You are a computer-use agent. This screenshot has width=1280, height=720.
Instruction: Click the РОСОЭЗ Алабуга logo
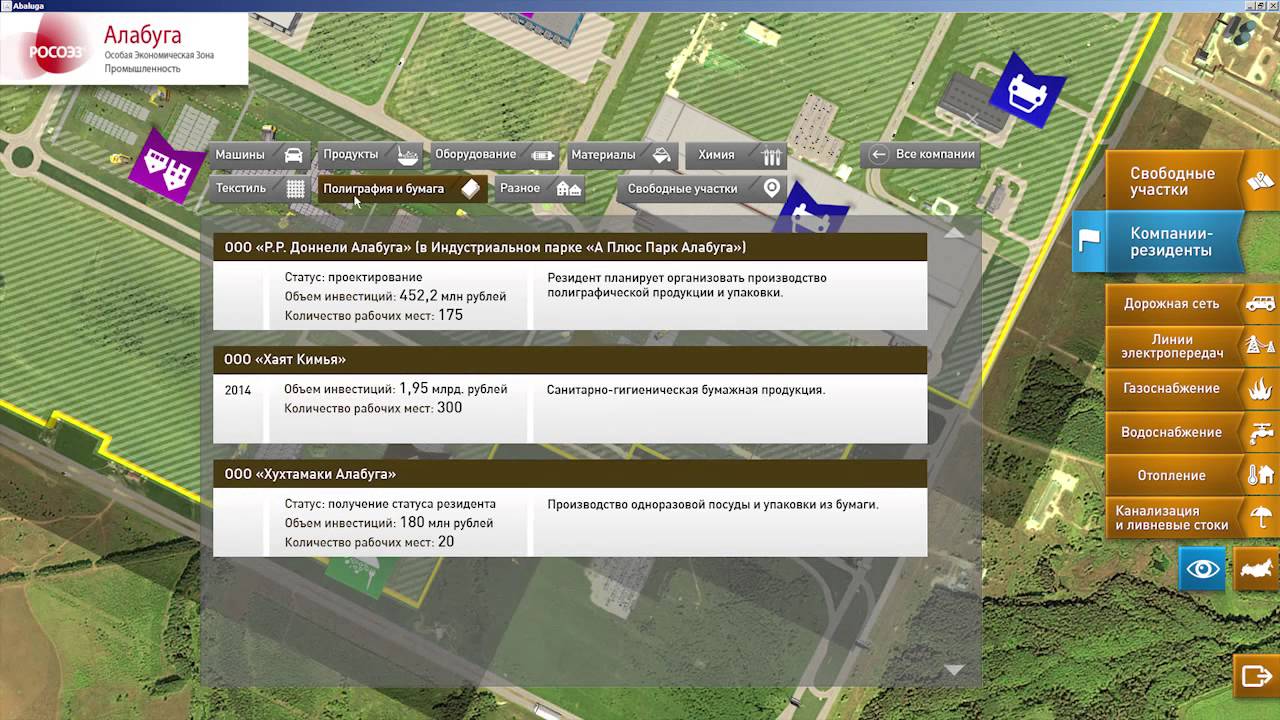coord(123,49)
